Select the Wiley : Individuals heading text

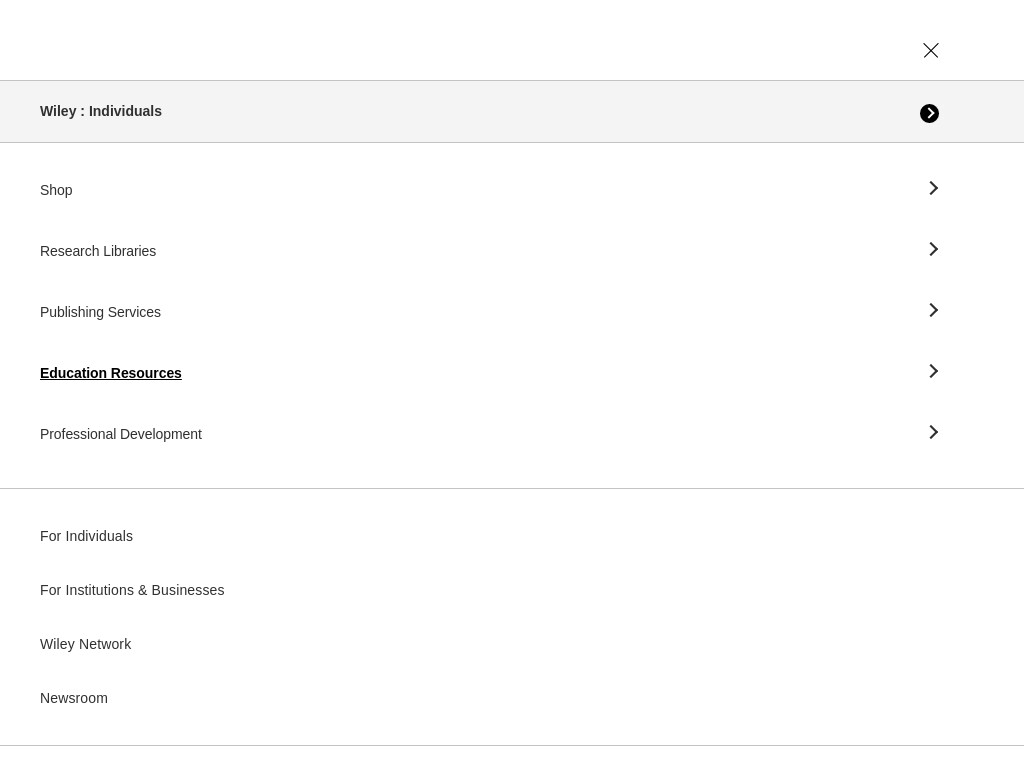(x=101, y=111)
